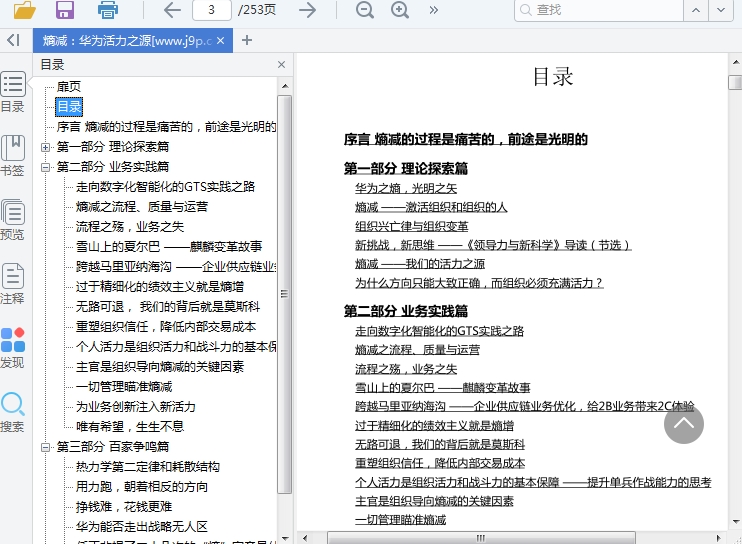Follow the 华为之熵，光明之矢 contents link
This screenshot has height=544, width=742.
406,188
